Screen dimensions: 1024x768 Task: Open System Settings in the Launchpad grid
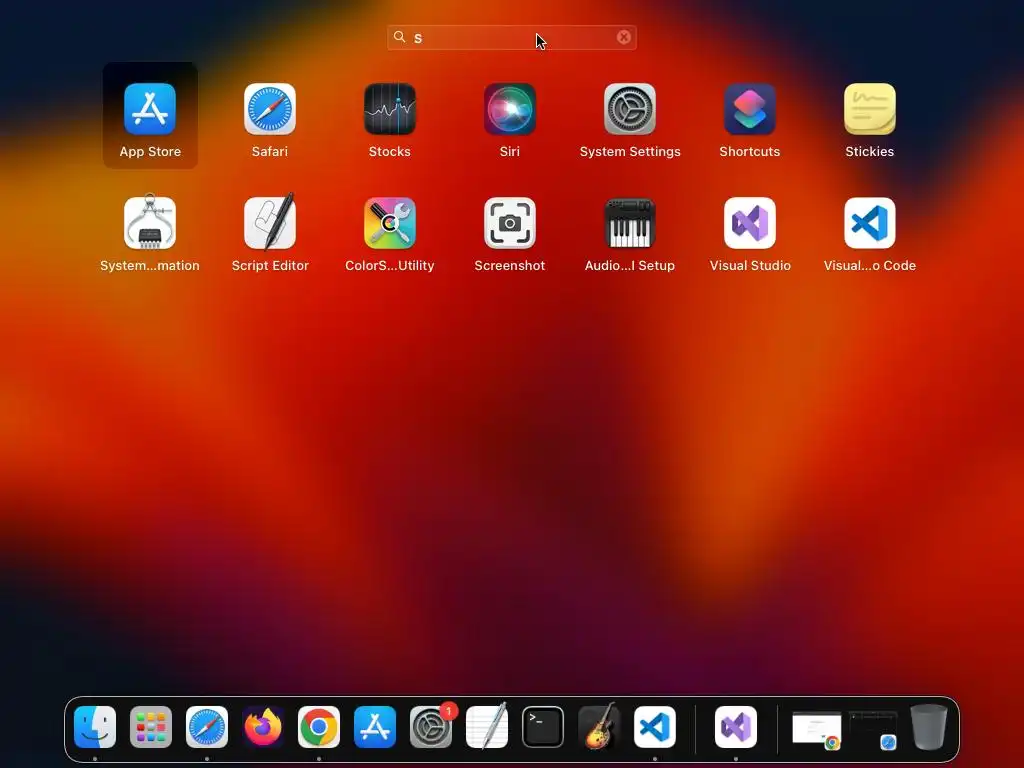630,109
